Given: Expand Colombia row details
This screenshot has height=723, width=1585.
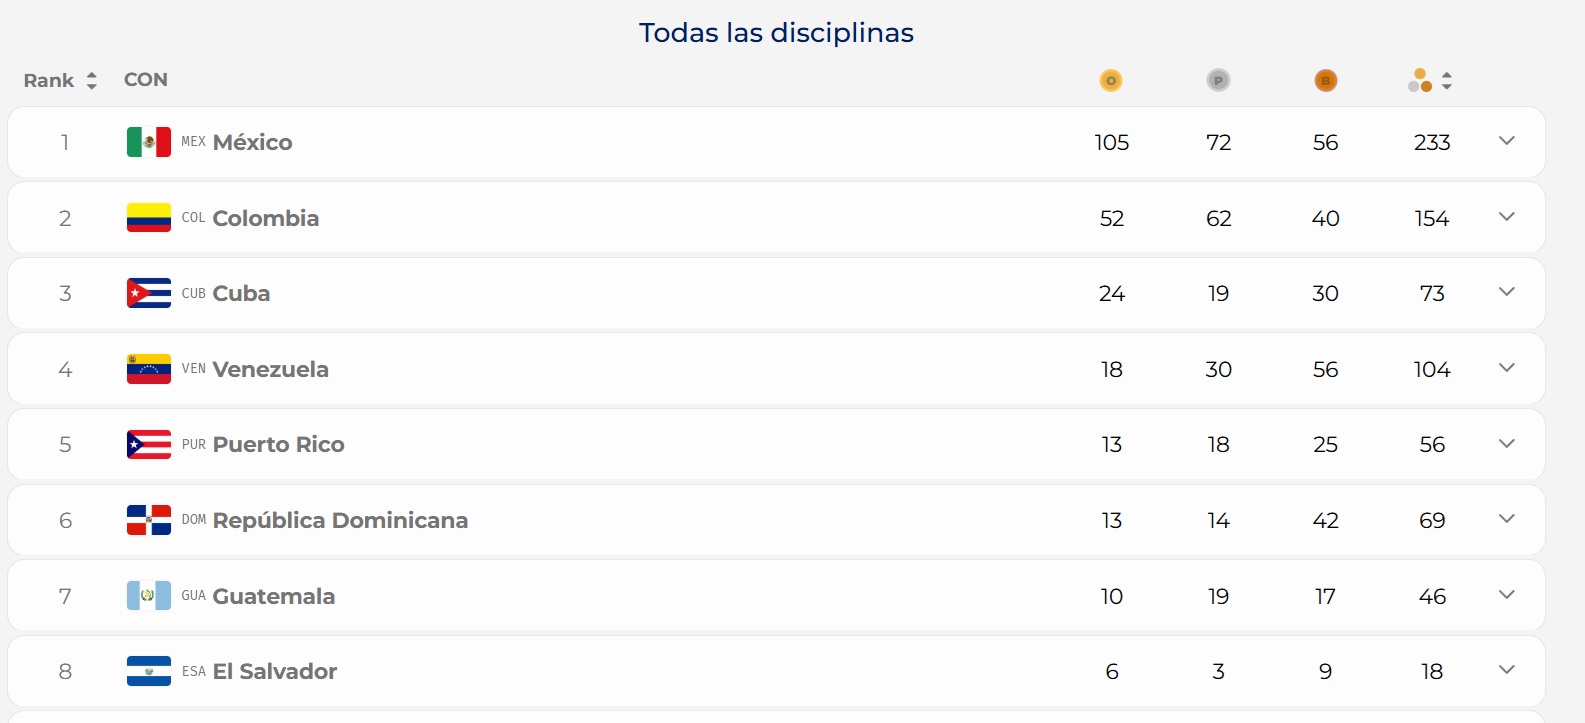Looking at the screenshot, I should pyautogui.click(x=1507, y=217).
